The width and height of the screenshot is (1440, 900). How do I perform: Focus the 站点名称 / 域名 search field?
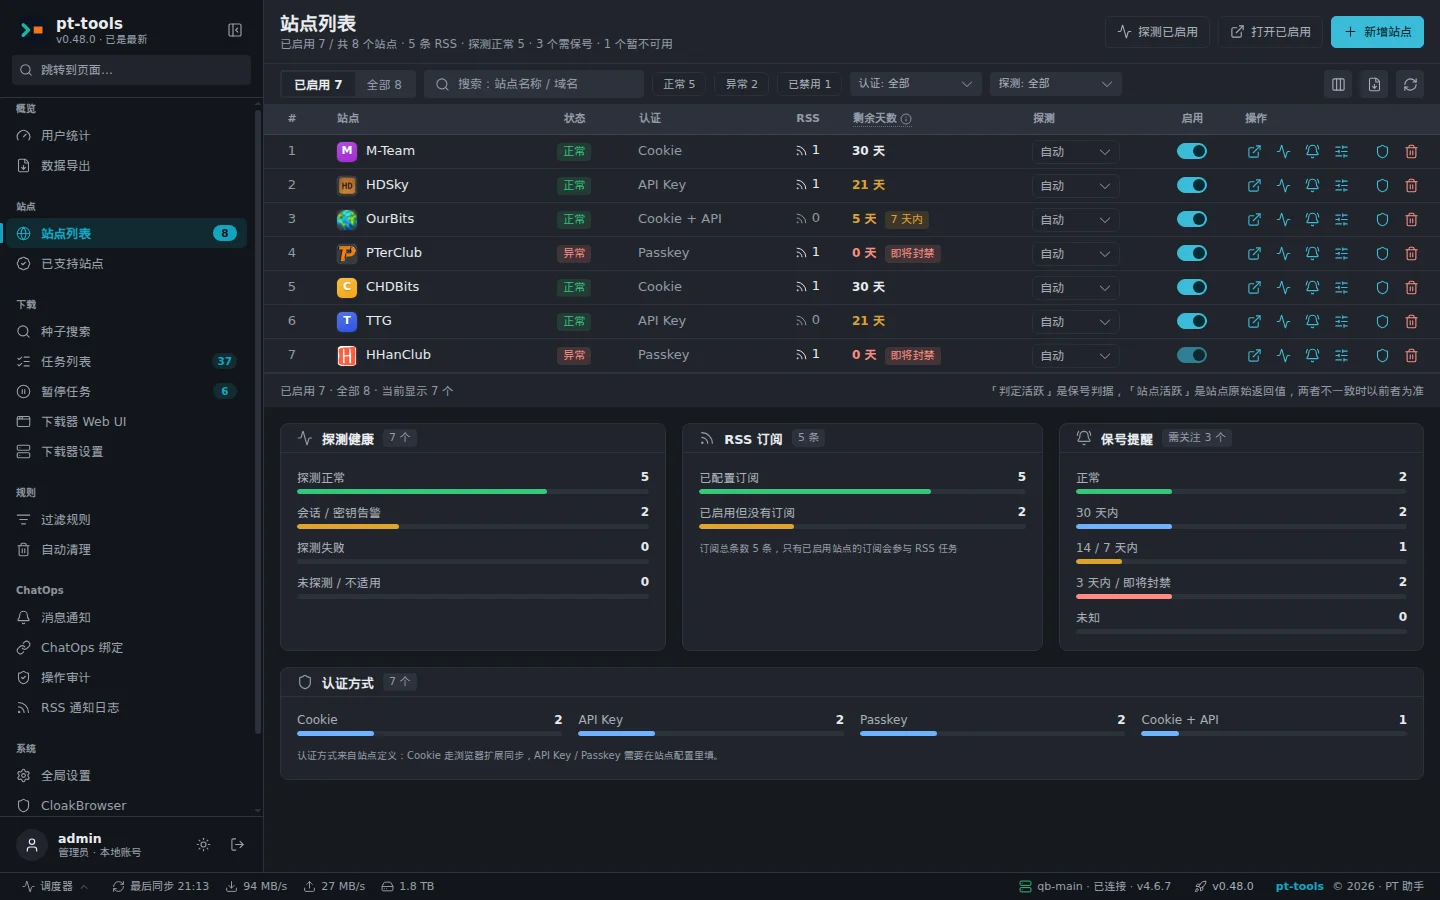(x=534, y=84)
